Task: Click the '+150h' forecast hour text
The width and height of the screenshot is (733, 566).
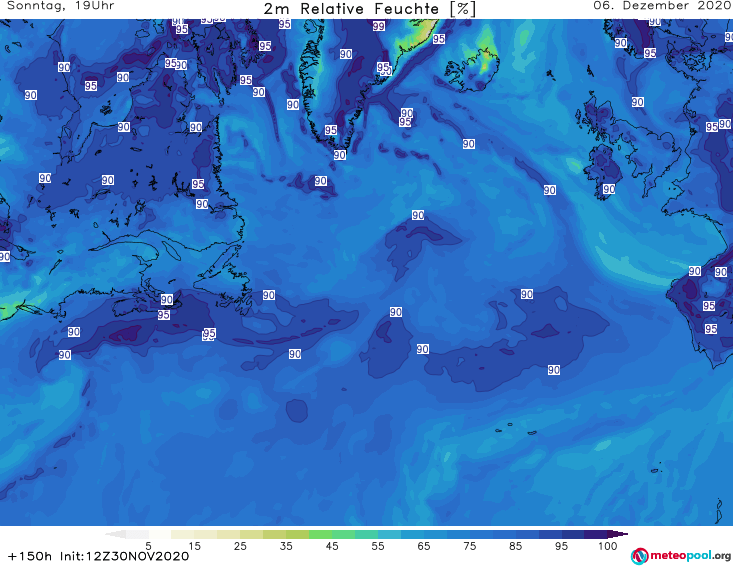Action: click(30, 556)
